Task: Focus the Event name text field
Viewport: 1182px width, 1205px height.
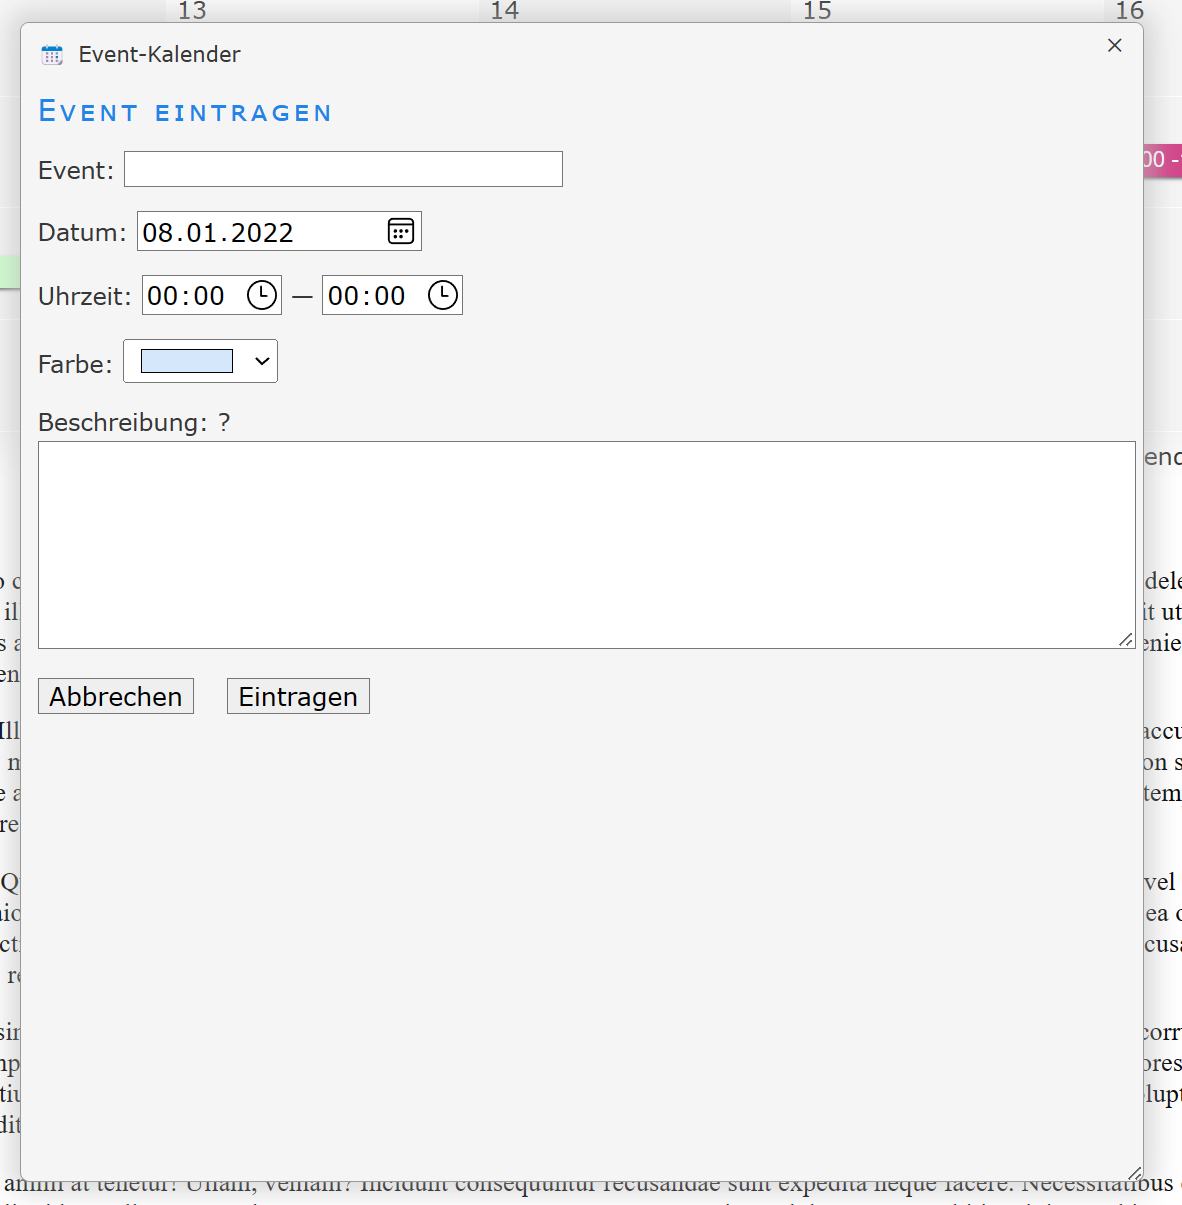Action: pyautogui.click(x=343, y=170)
